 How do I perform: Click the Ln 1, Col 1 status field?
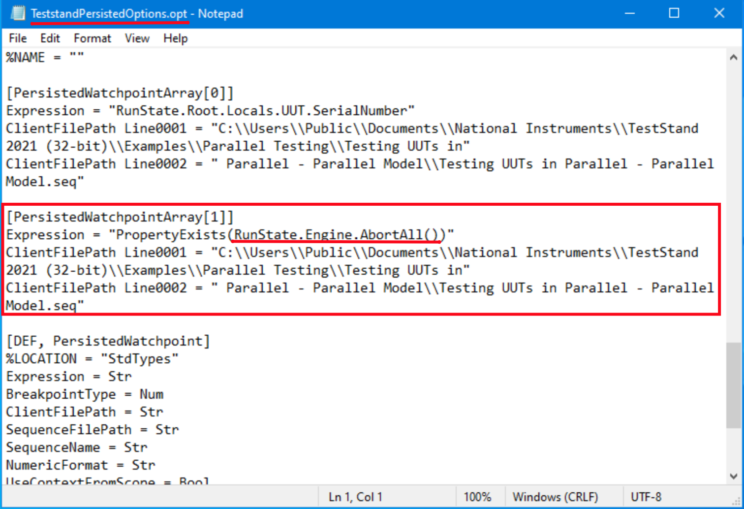pos(356,497)
